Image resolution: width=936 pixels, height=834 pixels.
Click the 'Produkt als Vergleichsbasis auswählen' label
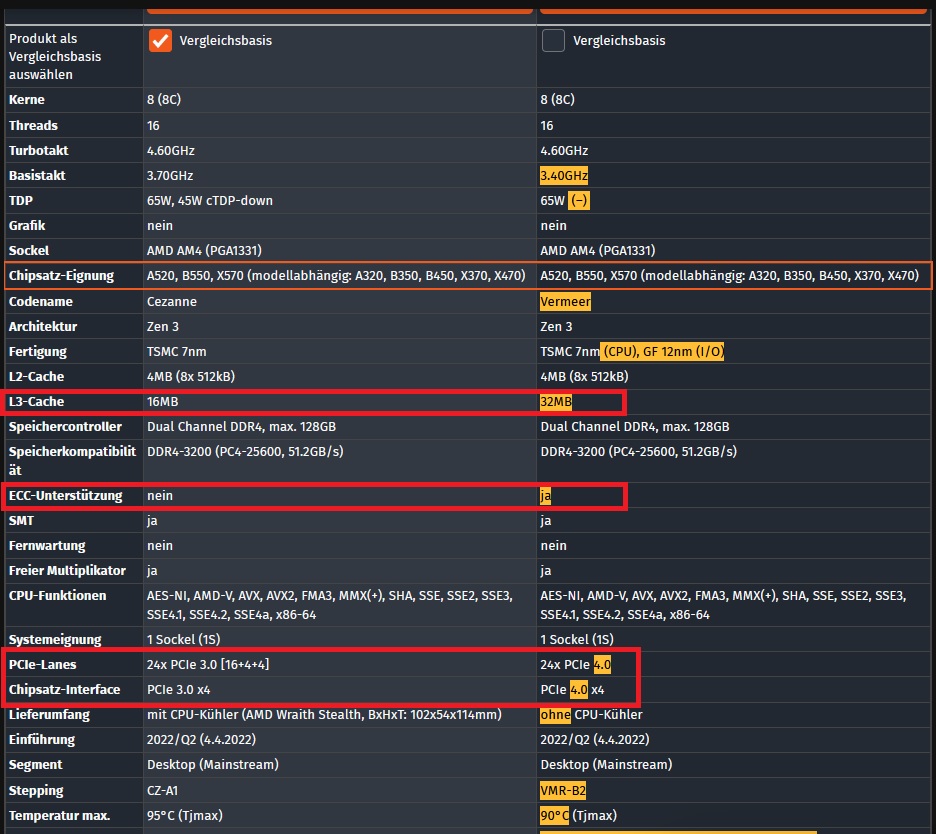(55, 57)
